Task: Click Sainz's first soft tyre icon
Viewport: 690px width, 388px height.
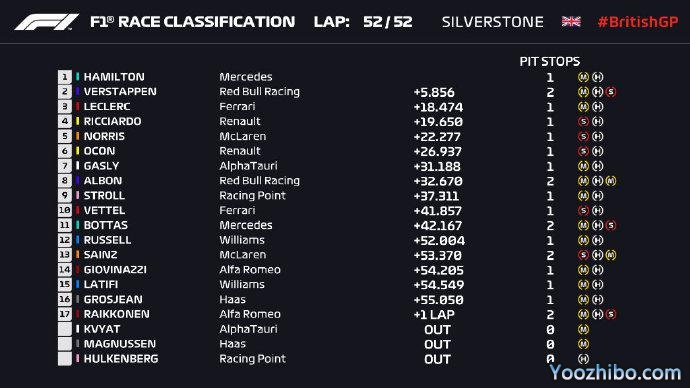Action: 583,255
